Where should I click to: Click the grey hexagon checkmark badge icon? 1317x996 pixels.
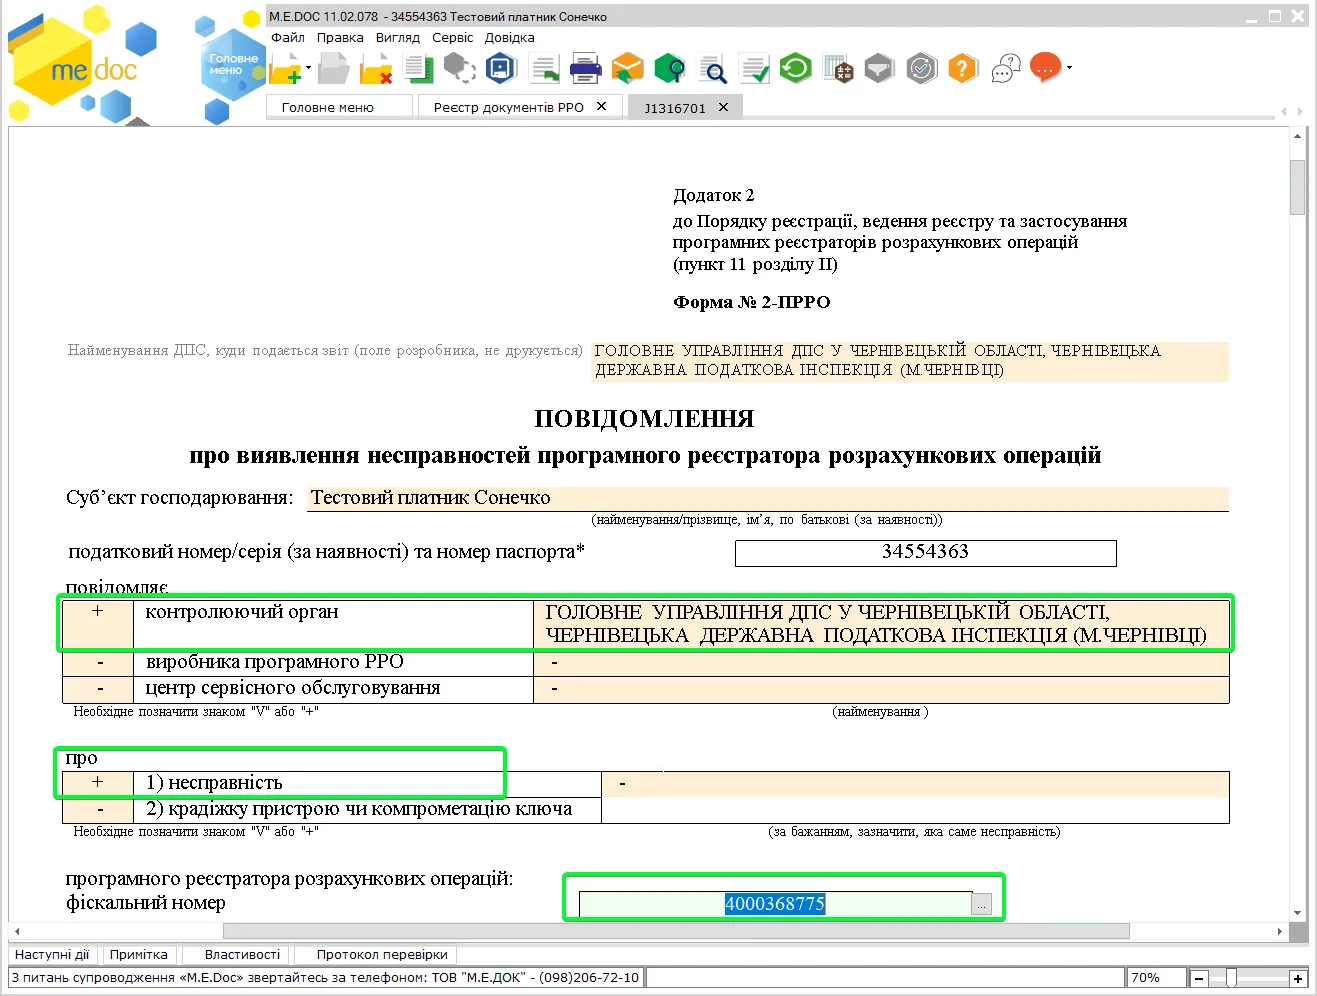click(x=922, y=69)
